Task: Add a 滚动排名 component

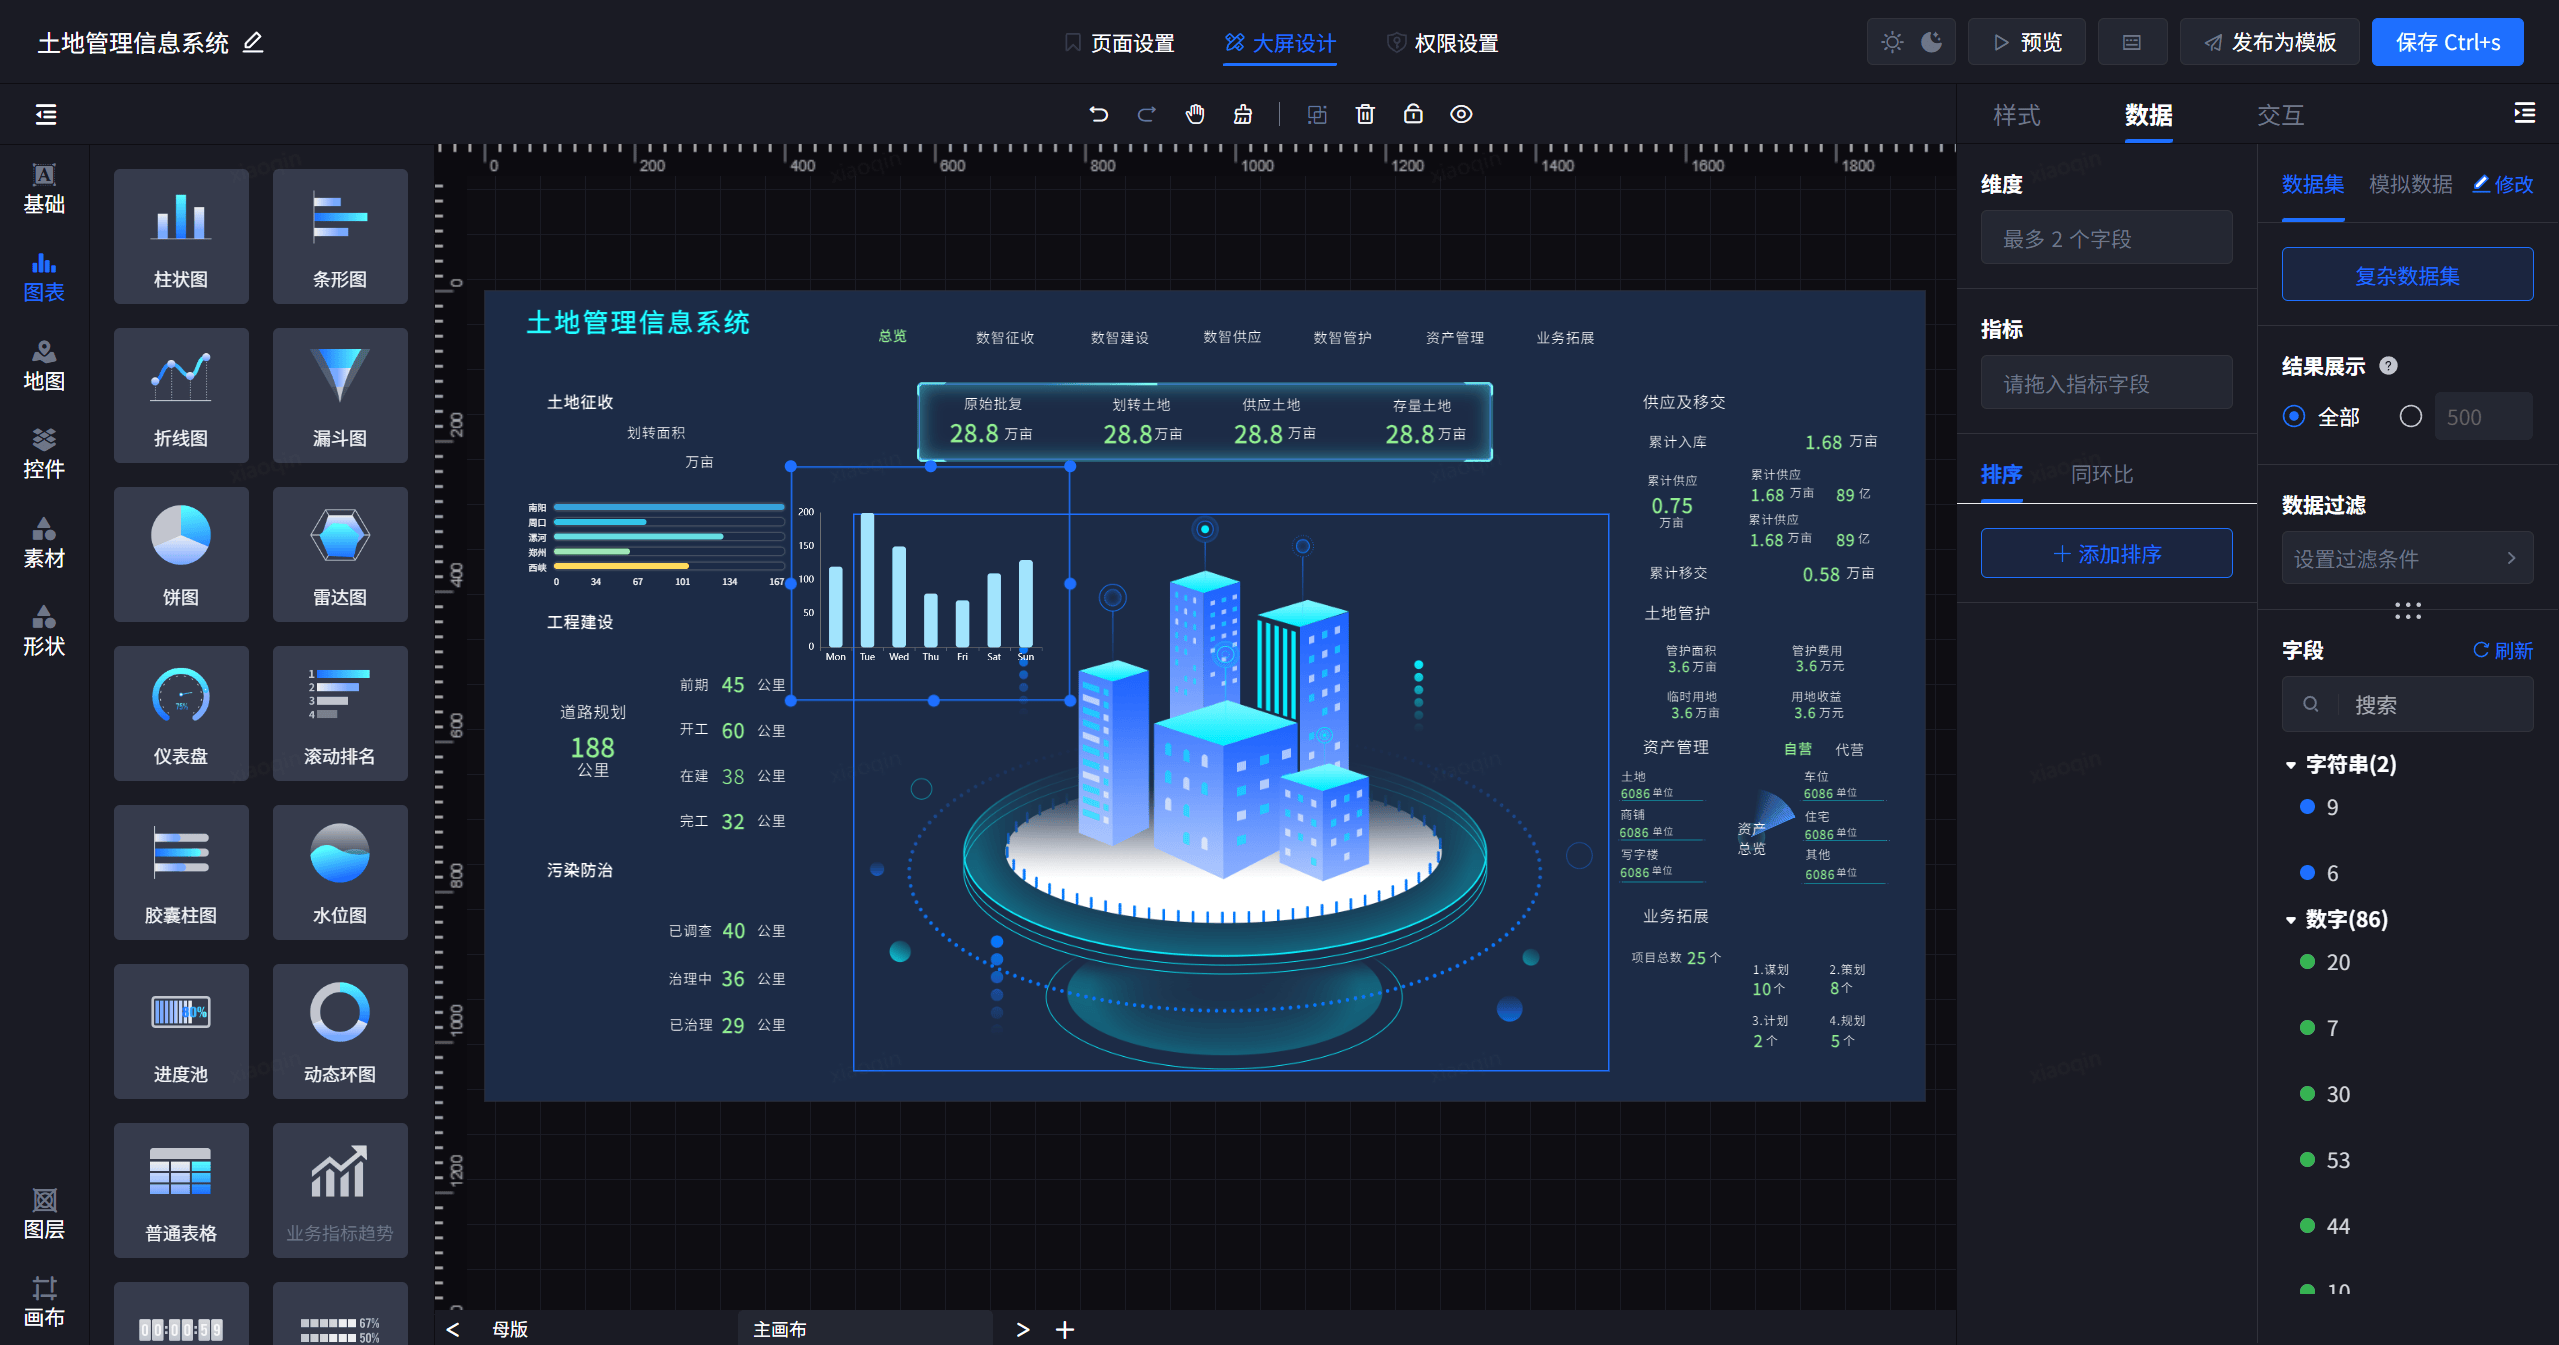Action: click(340, 713)
